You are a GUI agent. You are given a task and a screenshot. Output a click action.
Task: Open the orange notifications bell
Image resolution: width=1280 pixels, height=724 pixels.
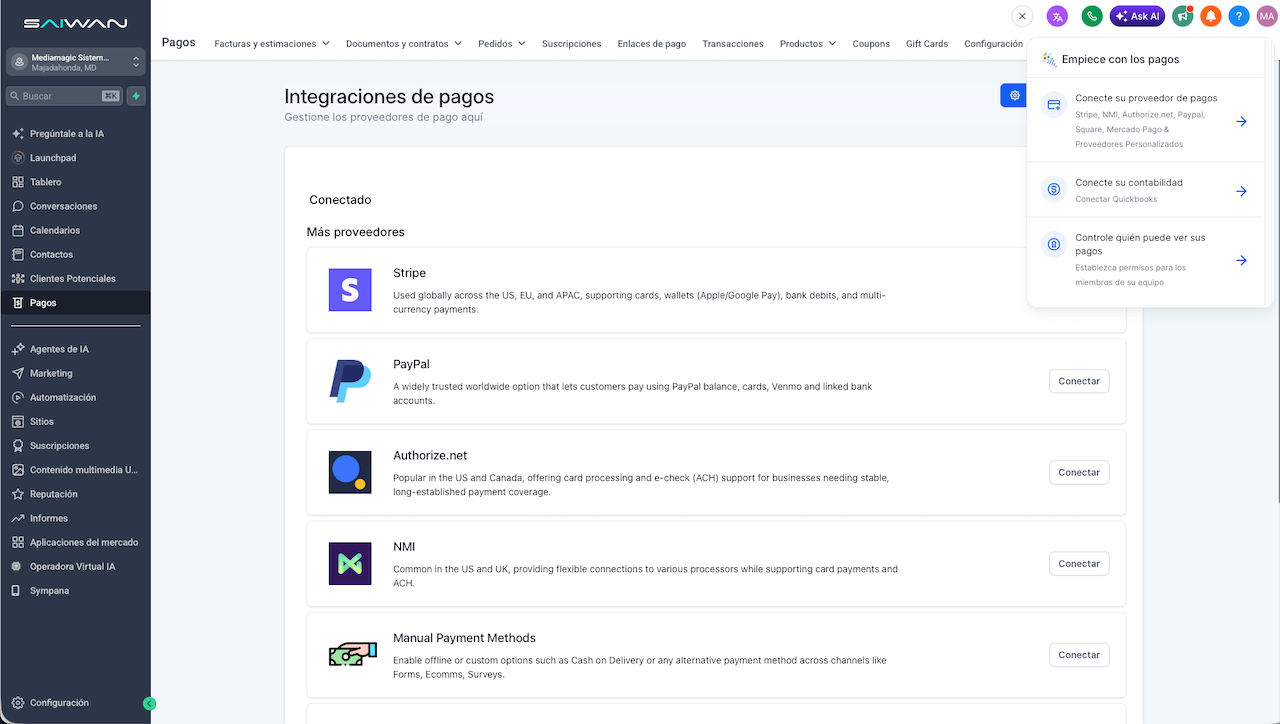(1211, 16)
